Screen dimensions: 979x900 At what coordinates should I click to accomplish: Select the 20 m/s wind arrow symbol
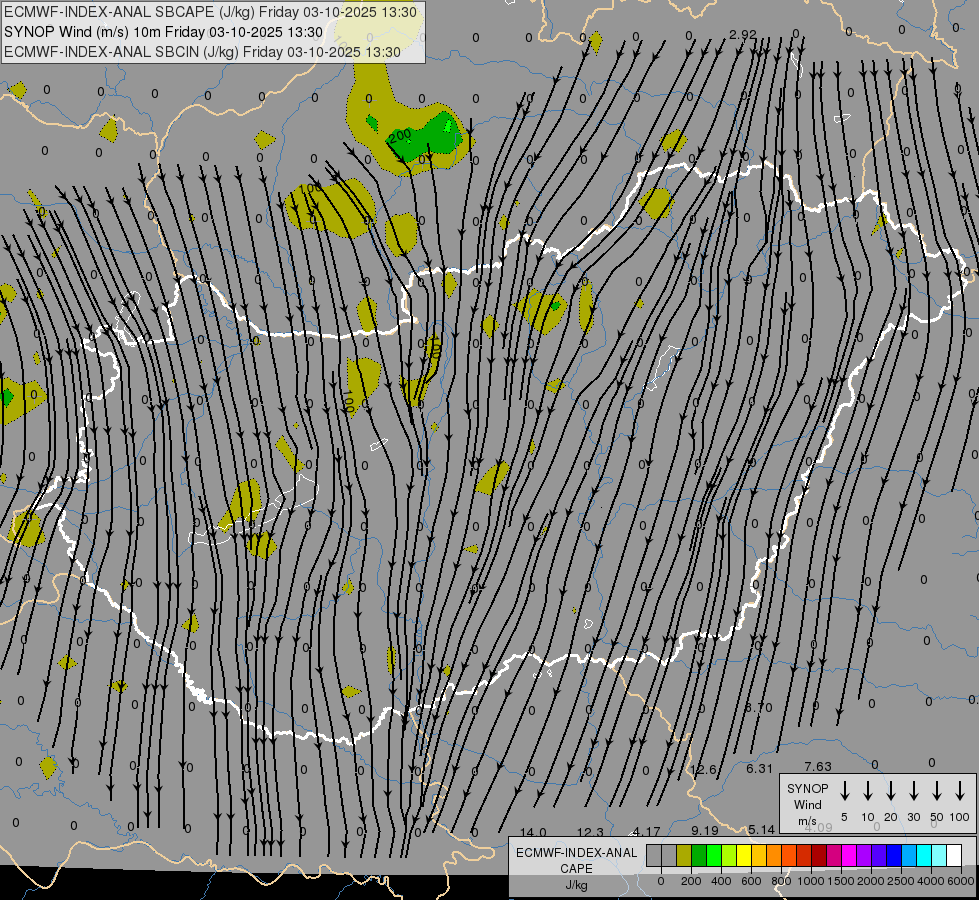tap(891, 791)
